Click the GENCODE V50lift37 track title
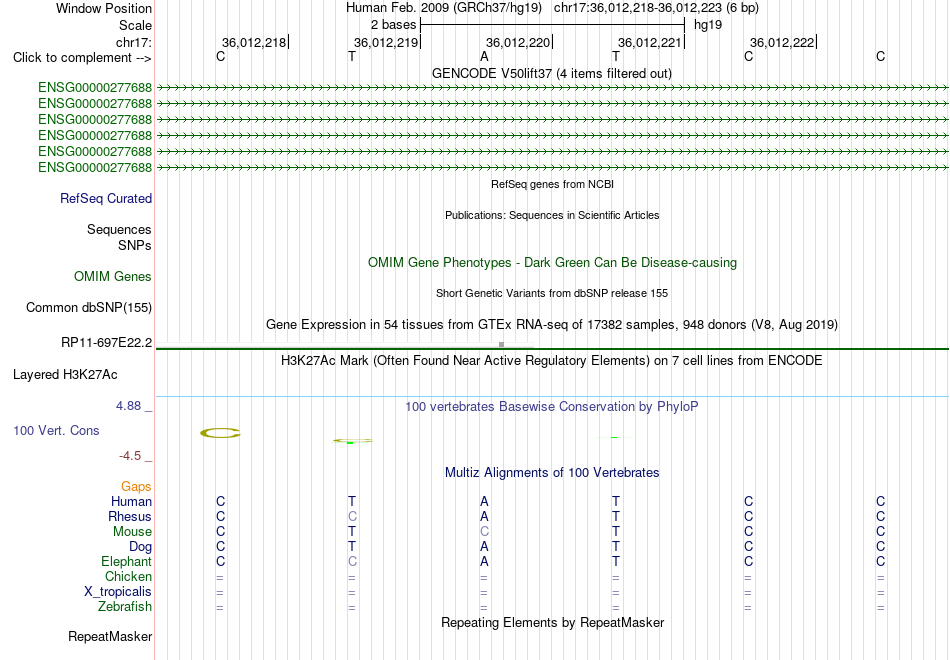The height and width of the screenshot is (660, 950). [x=552, y=73]
